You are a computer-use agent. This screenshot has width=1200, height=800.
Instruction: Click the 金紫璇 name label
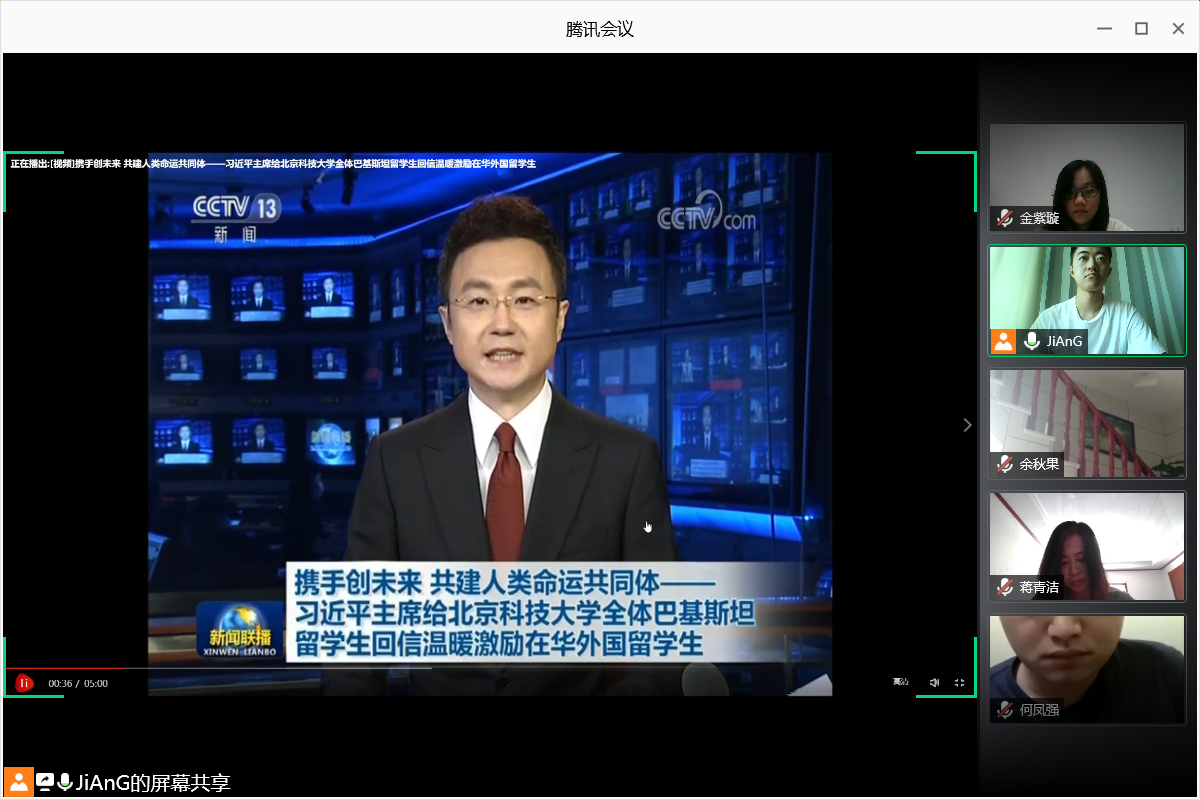click(1039, 218)
